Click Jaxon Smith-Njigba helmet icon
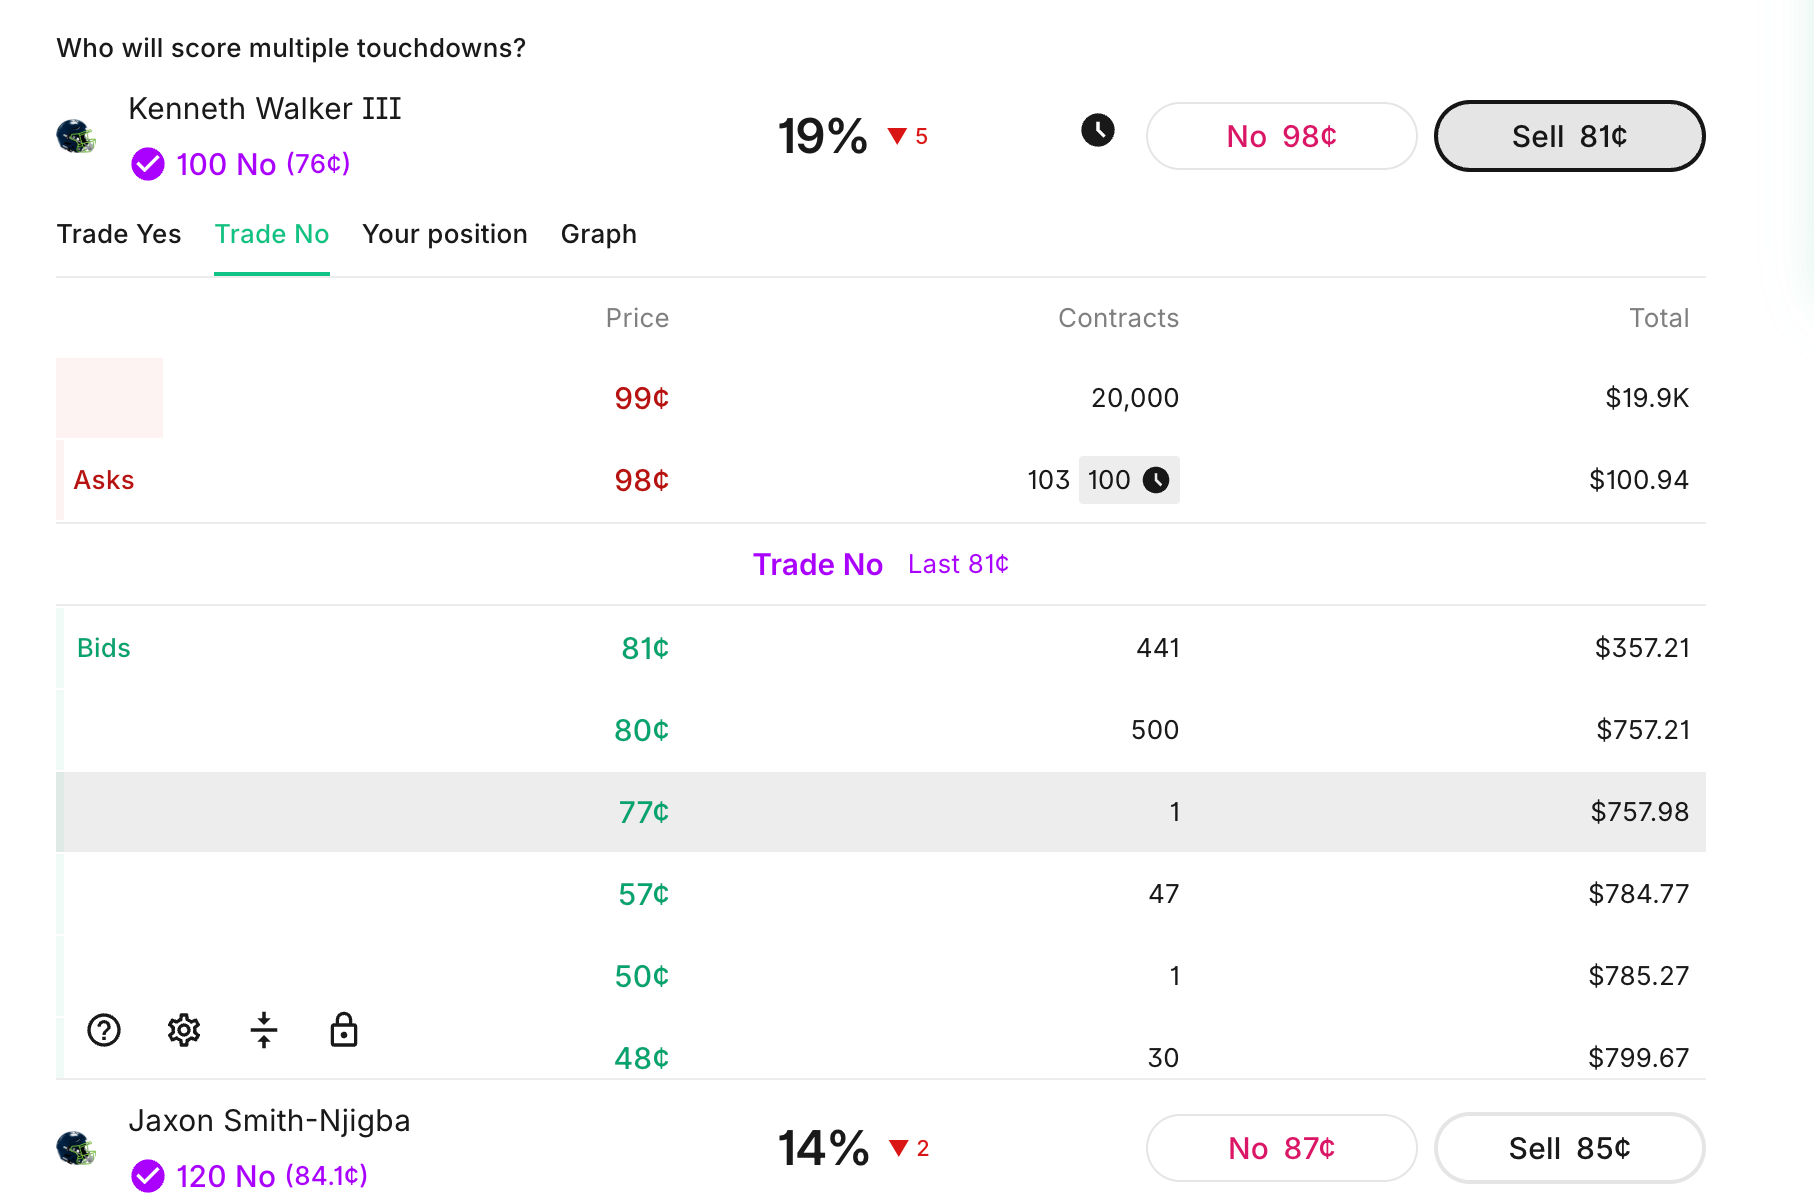The image size is (1814, 1196). click(x=76, y=1148)
